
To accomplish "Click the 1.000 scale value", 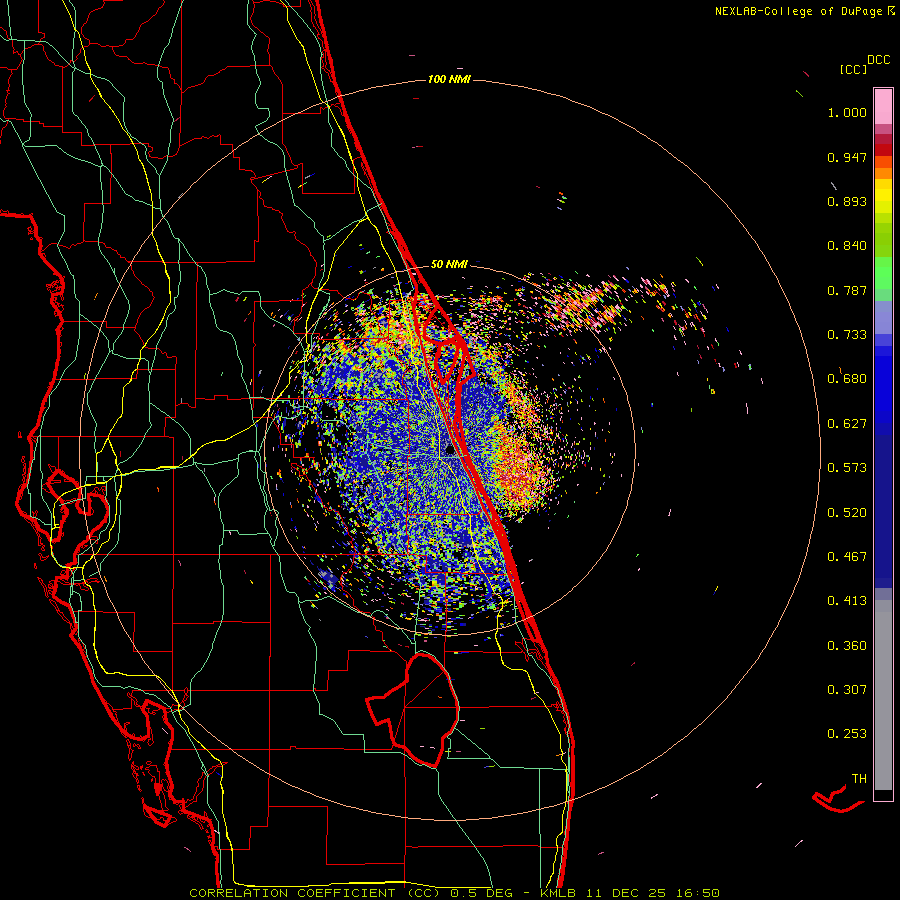I will click(847, 112).
